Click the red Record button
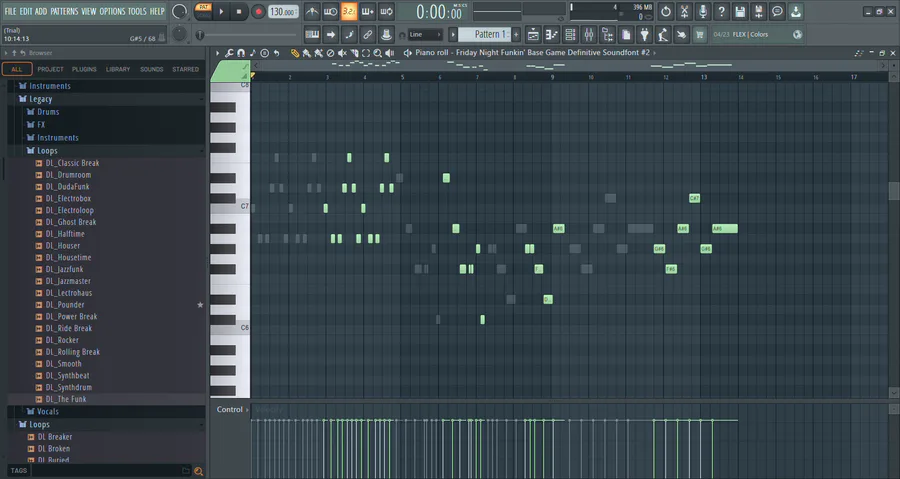This screenshot has width=900, height=479. 258,11
